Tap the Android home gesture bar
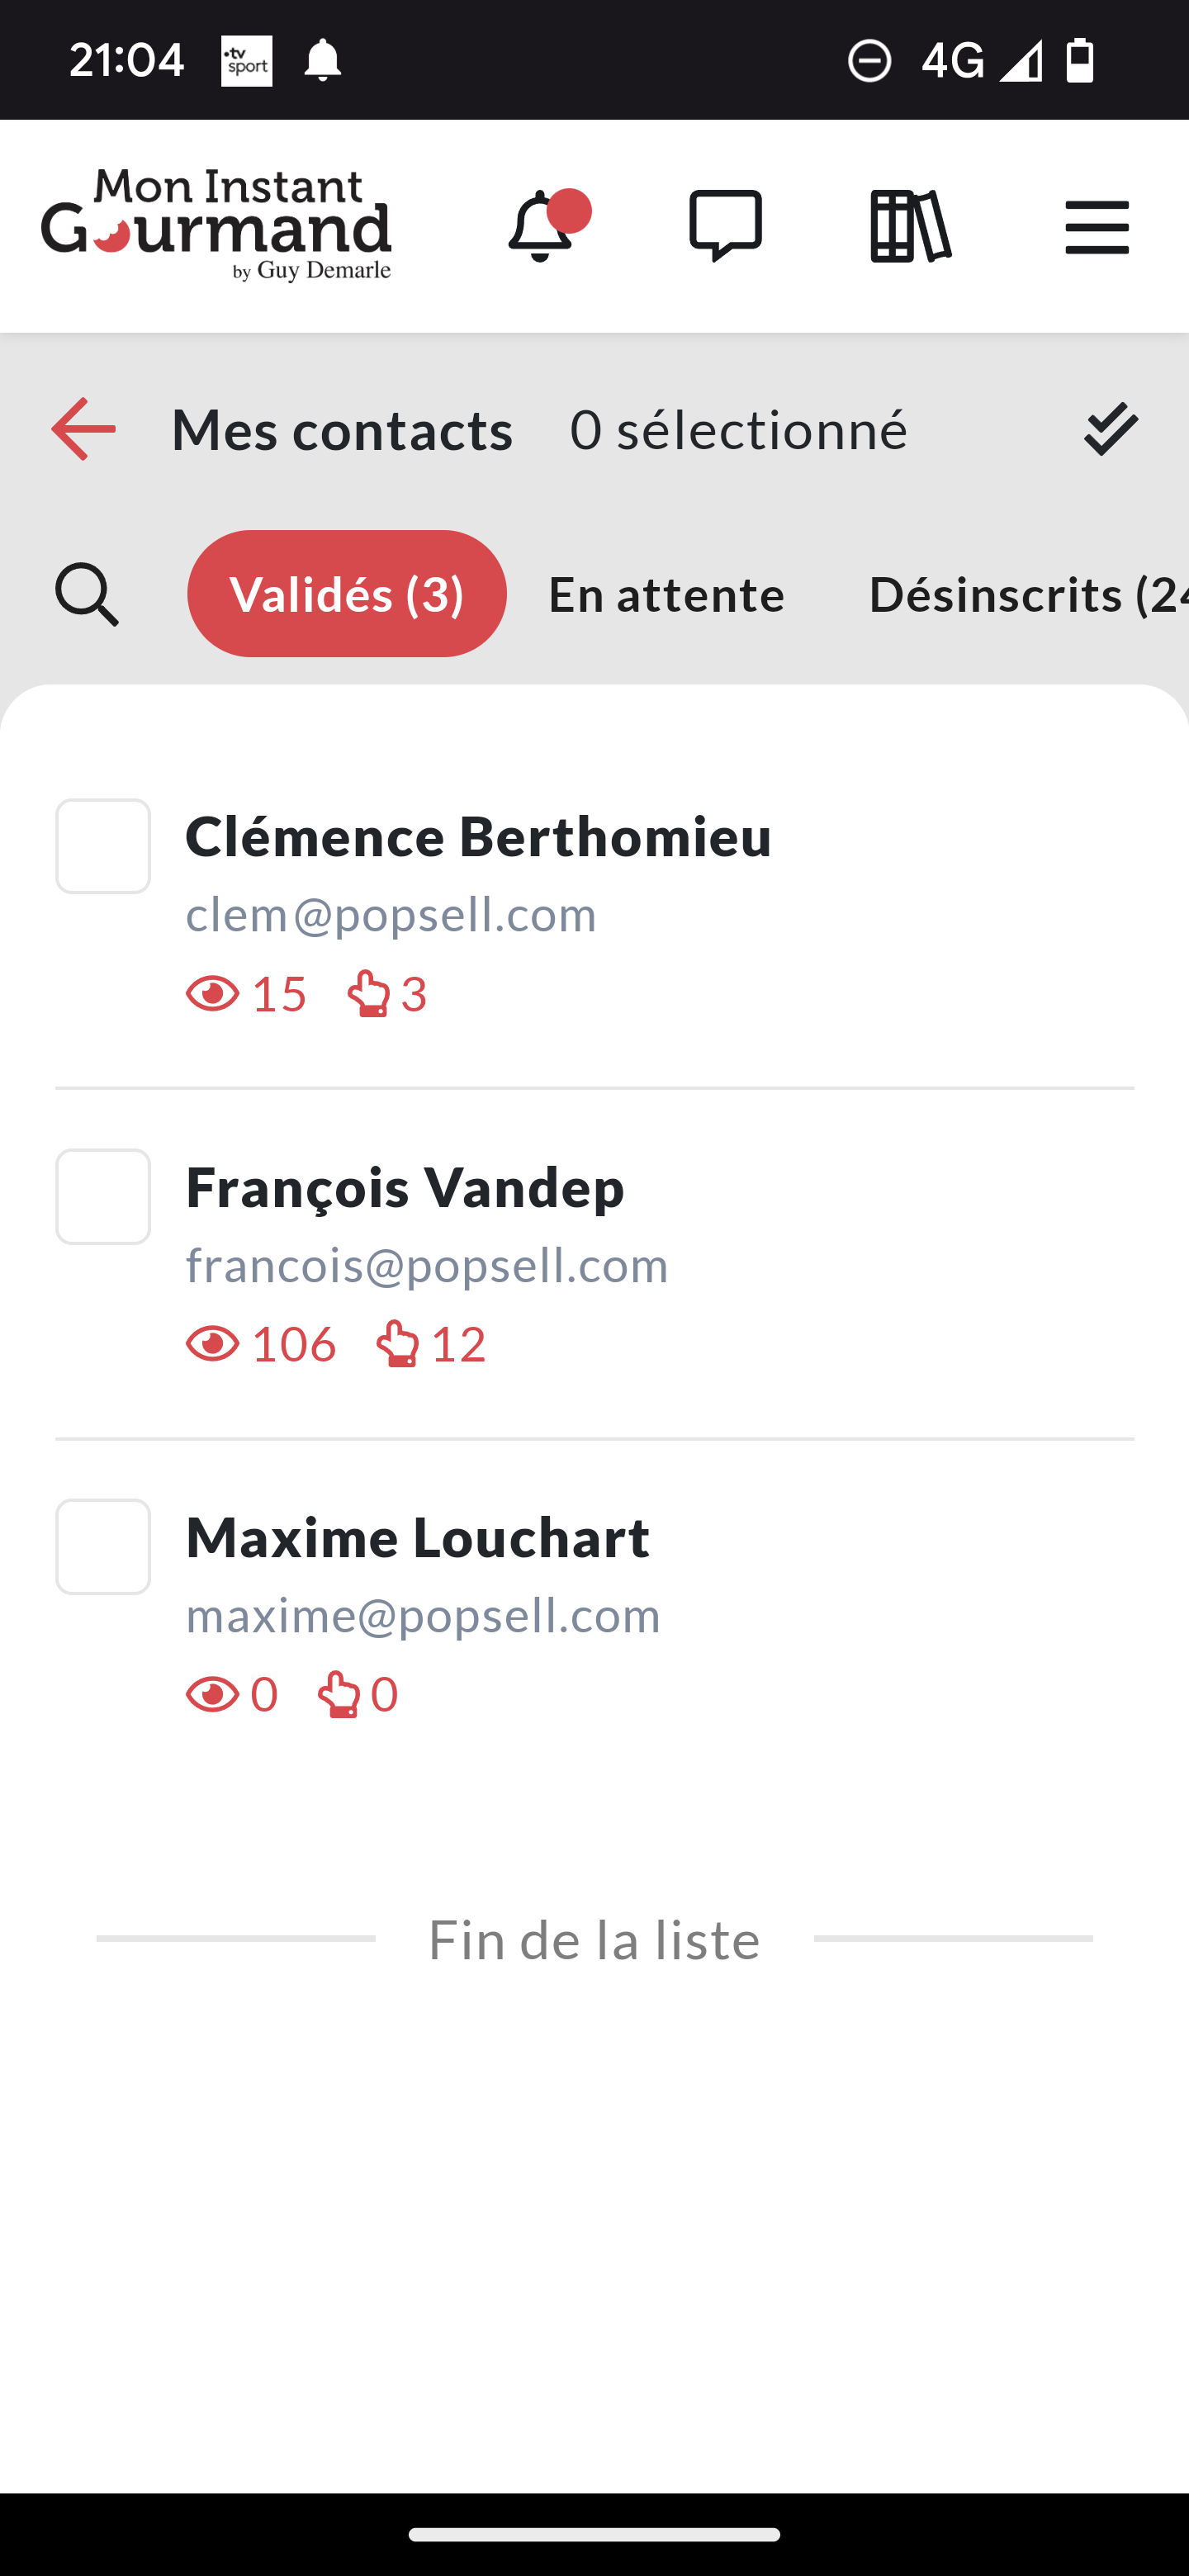Viewport: 1189px width, 2576px height. [594, 2535]
